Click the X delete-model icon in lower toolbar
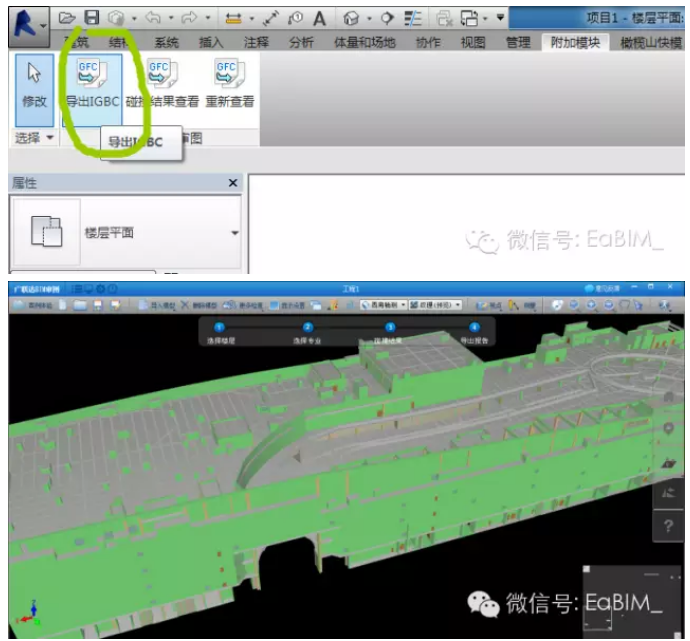Image resolution: width=690 pixels, height=641 pixels. (x=185, y=304)
